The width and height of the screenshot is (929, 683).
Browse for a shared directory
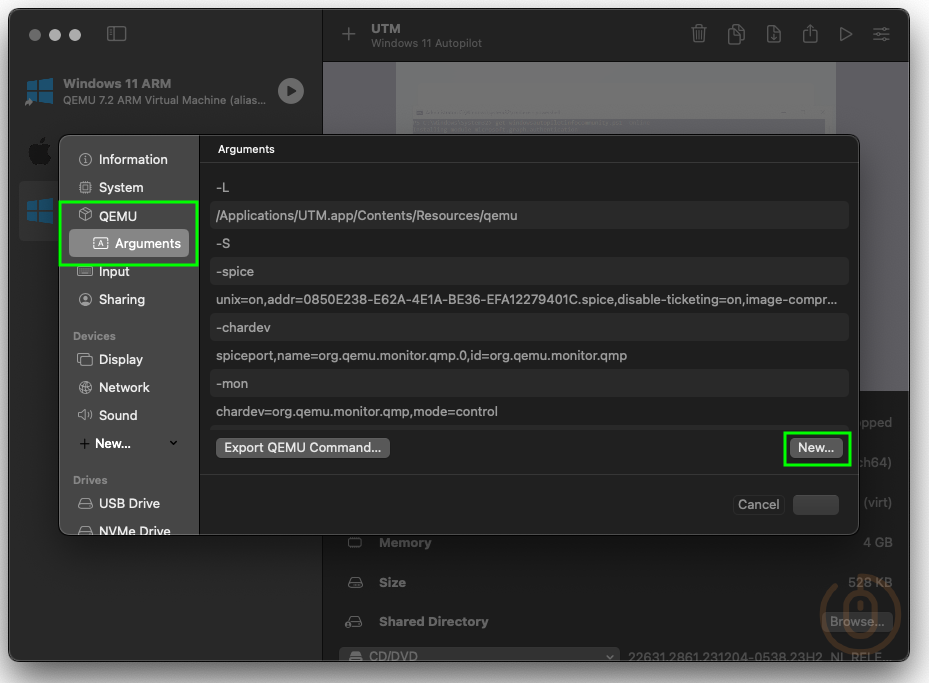pyautogui.click(x=856, y=621)
